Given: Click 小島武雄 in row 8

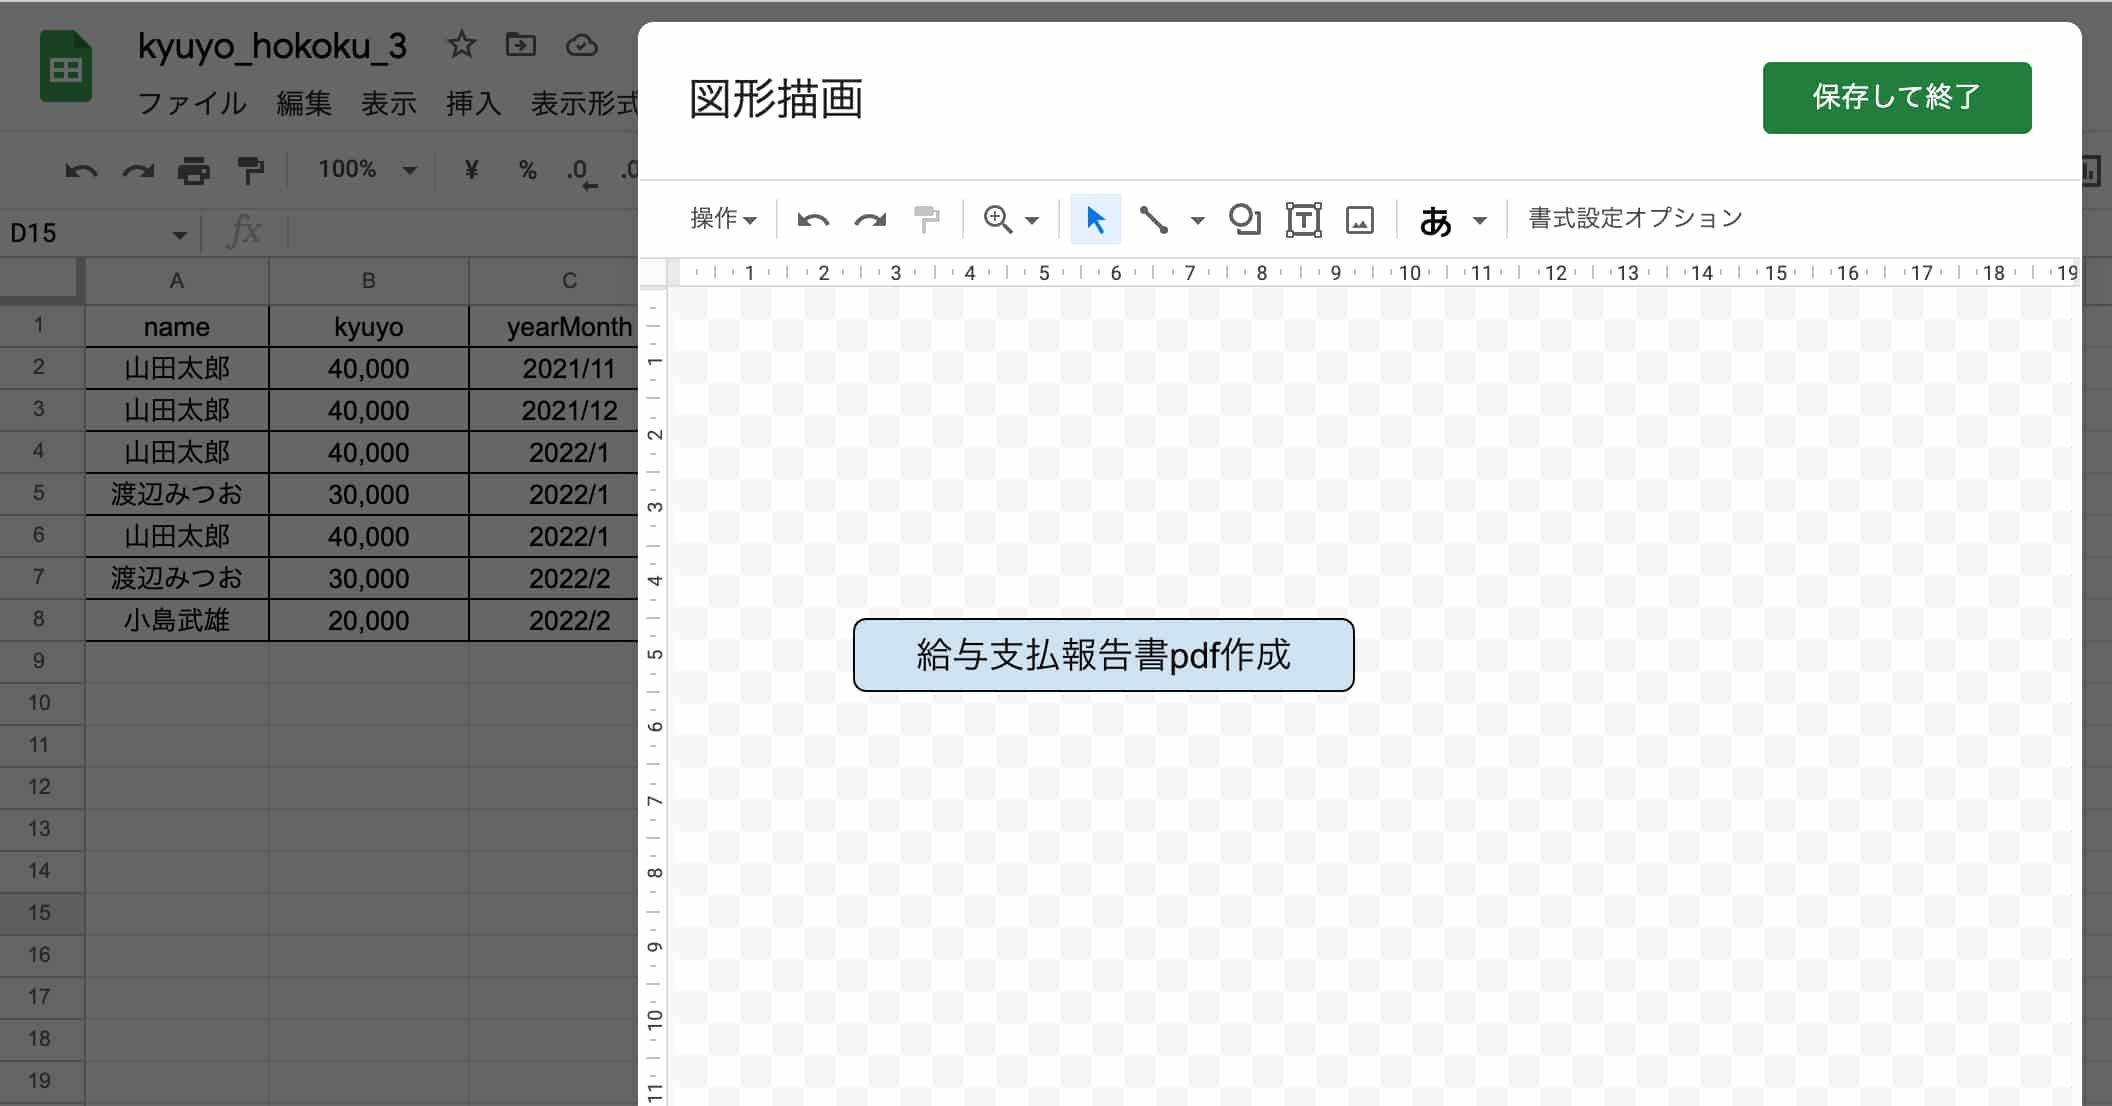Looking at the screenshot, I should [x=177, y=620].
